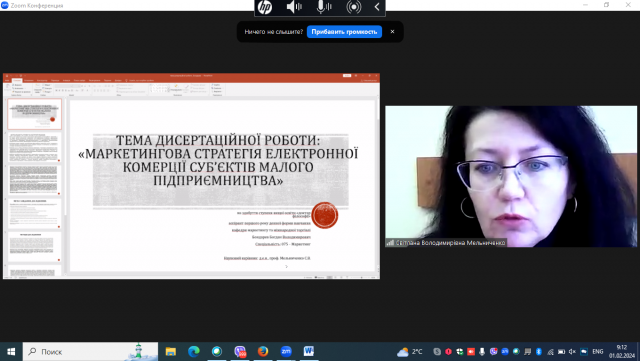Click the broadcast signal icon in HP overlay
640x361 pixels.
click(x=353, y=7)
